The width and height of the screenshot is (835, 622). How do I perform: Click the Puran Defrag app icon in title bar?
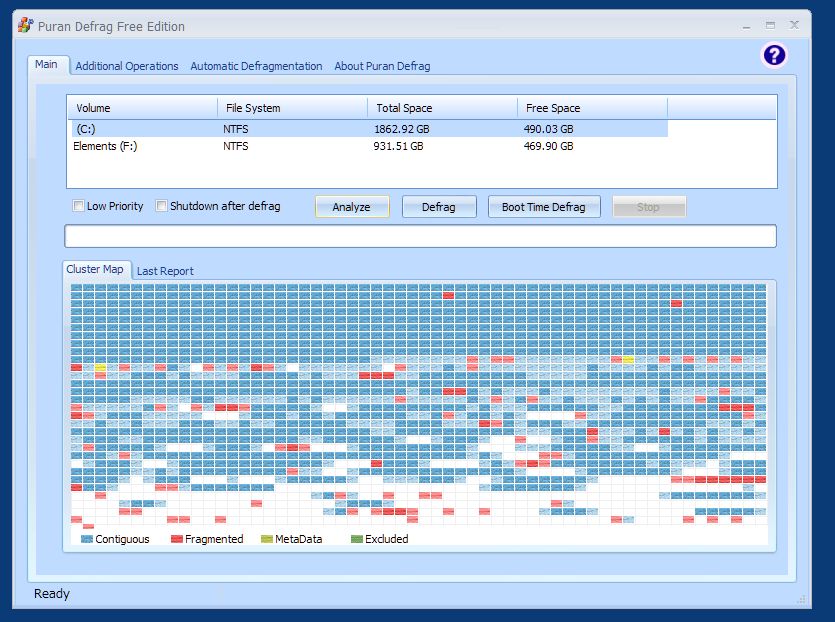25,26
